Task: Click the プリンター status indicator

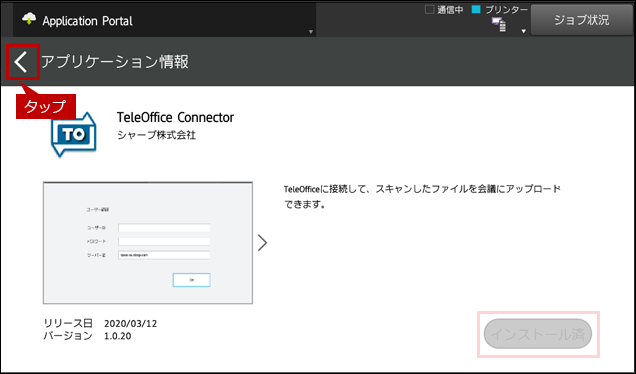Action: [x=500, y=10]
